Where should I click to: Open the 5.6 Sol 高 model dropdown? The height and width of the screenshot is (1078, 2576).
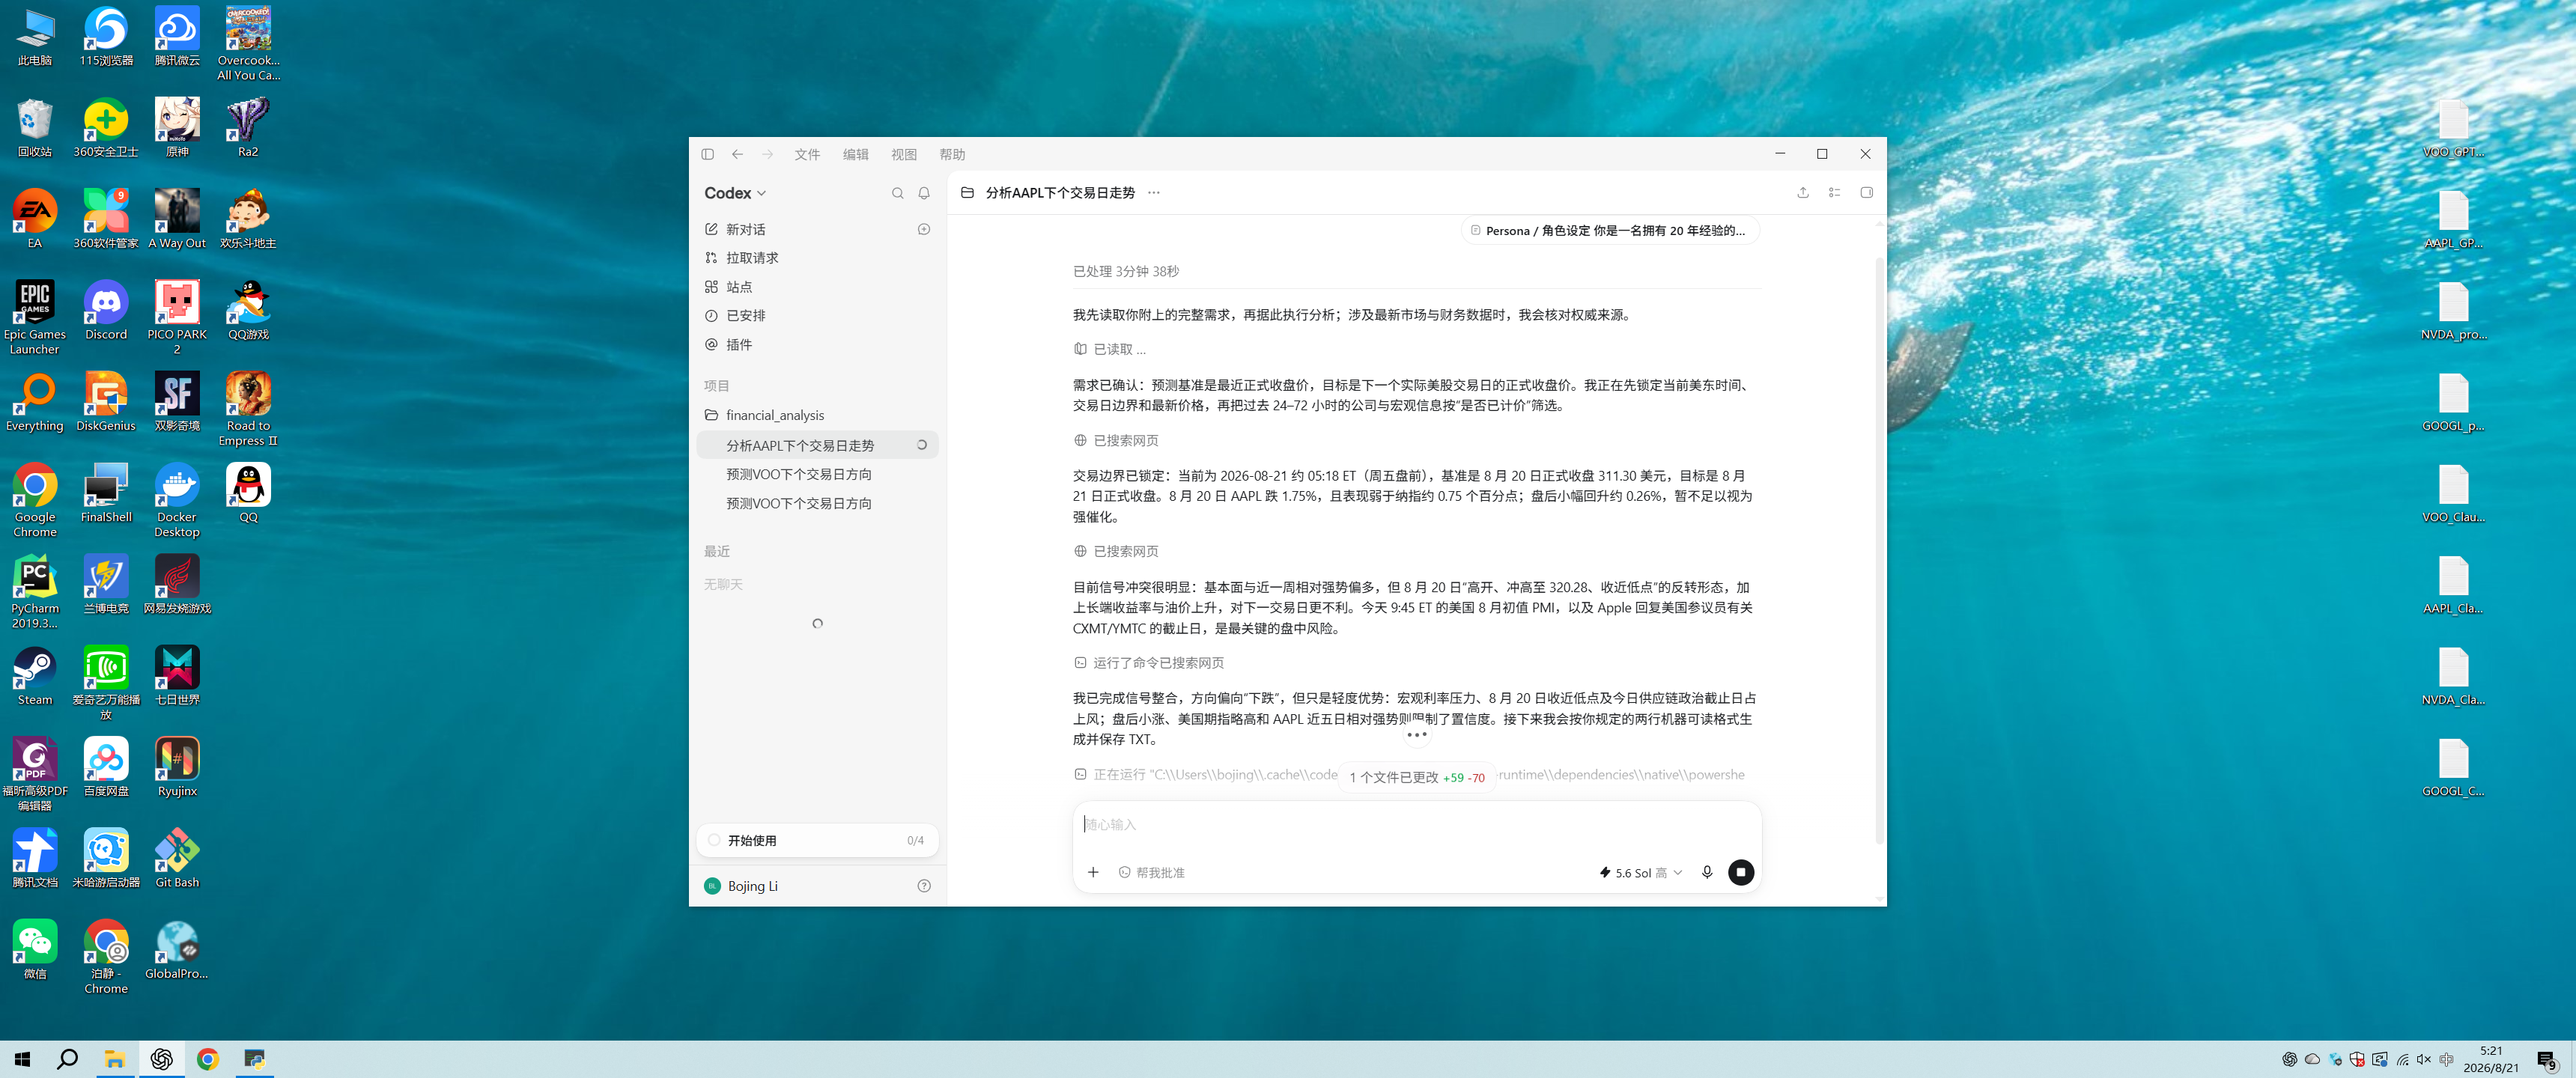coord(1640,873)
